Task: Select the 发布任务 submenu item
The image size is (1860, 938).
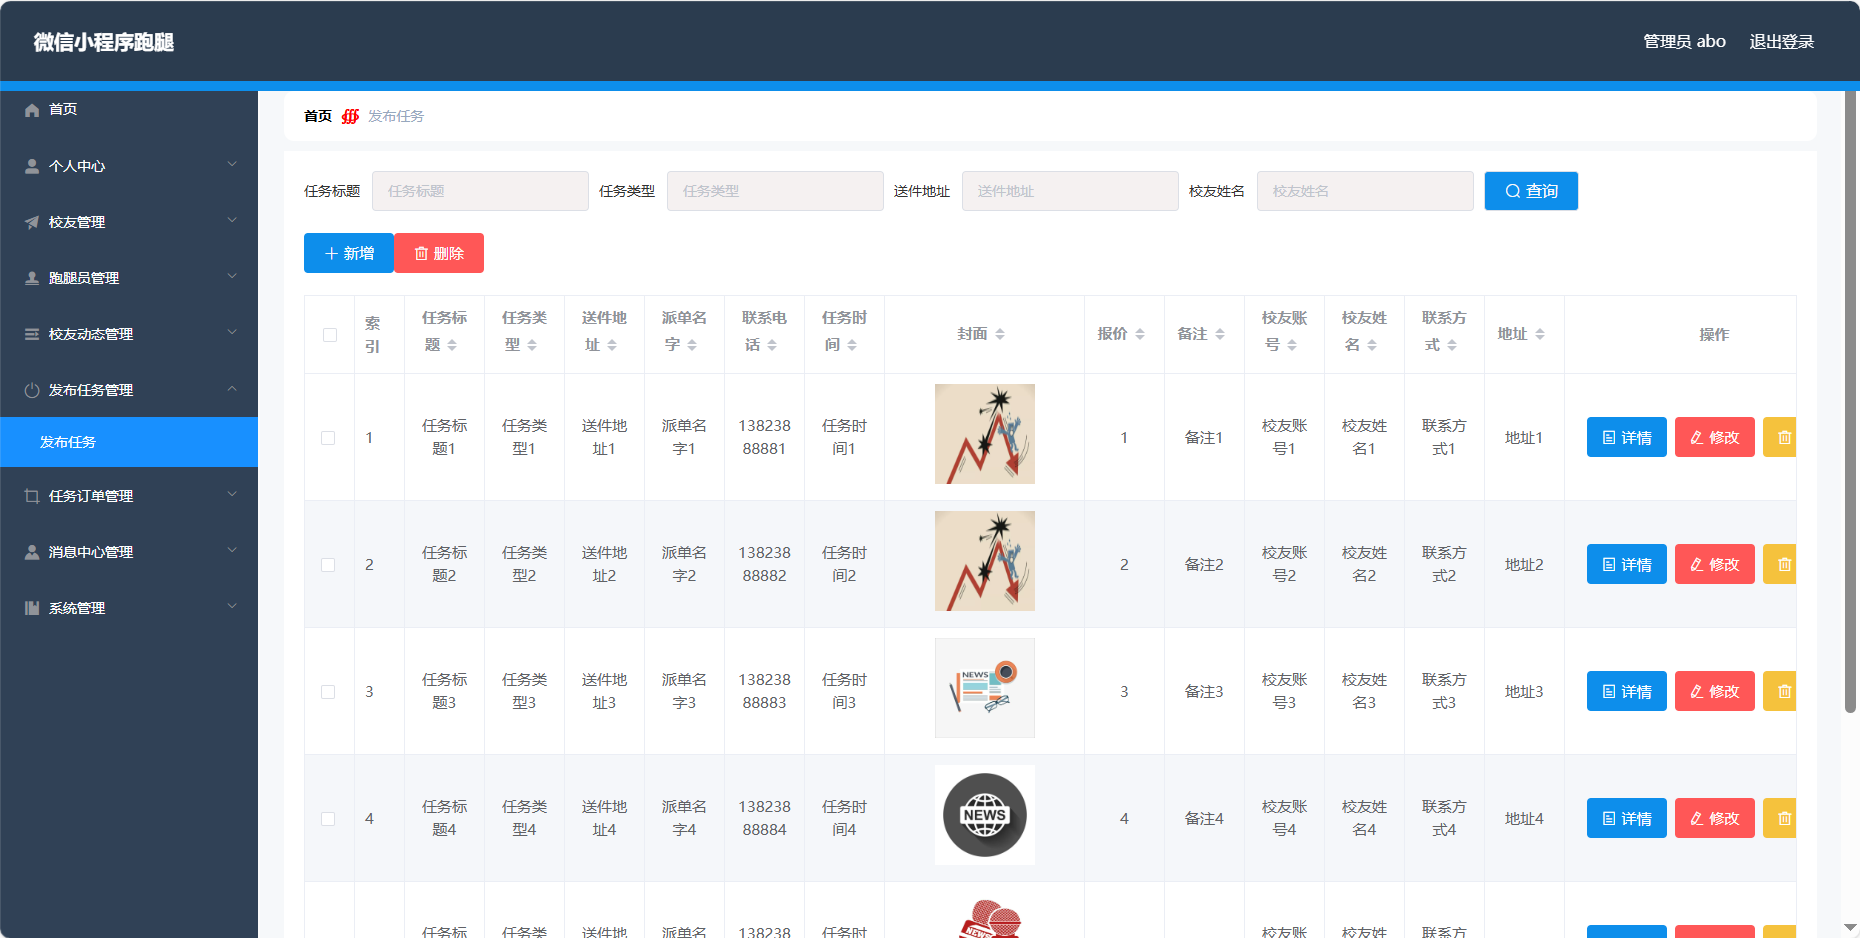Action: (x=129, y=442)
